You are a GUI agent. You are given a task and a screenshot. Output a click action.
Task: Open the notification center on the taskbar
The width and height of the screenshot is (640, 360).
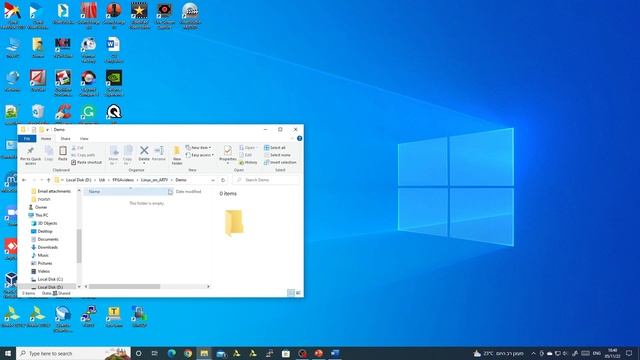click(x=629, y=353)
